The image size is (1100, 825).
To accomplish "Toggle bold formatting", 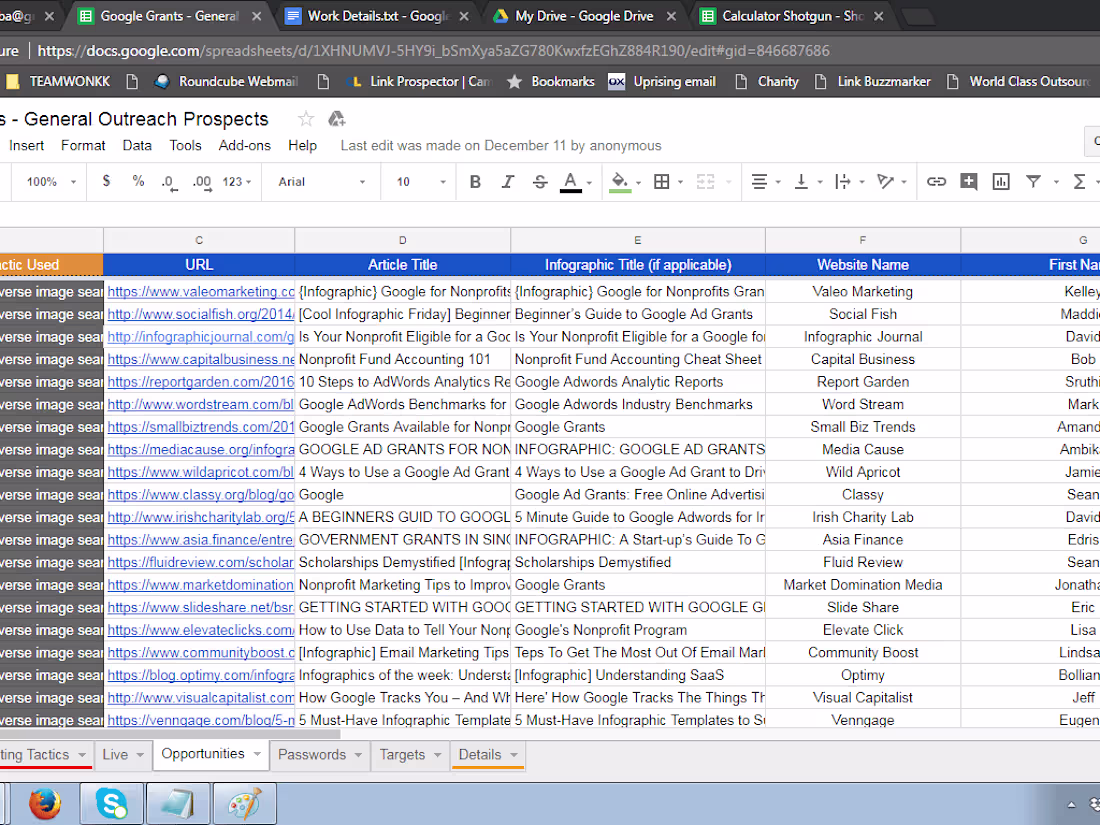I will coord(475,181).
